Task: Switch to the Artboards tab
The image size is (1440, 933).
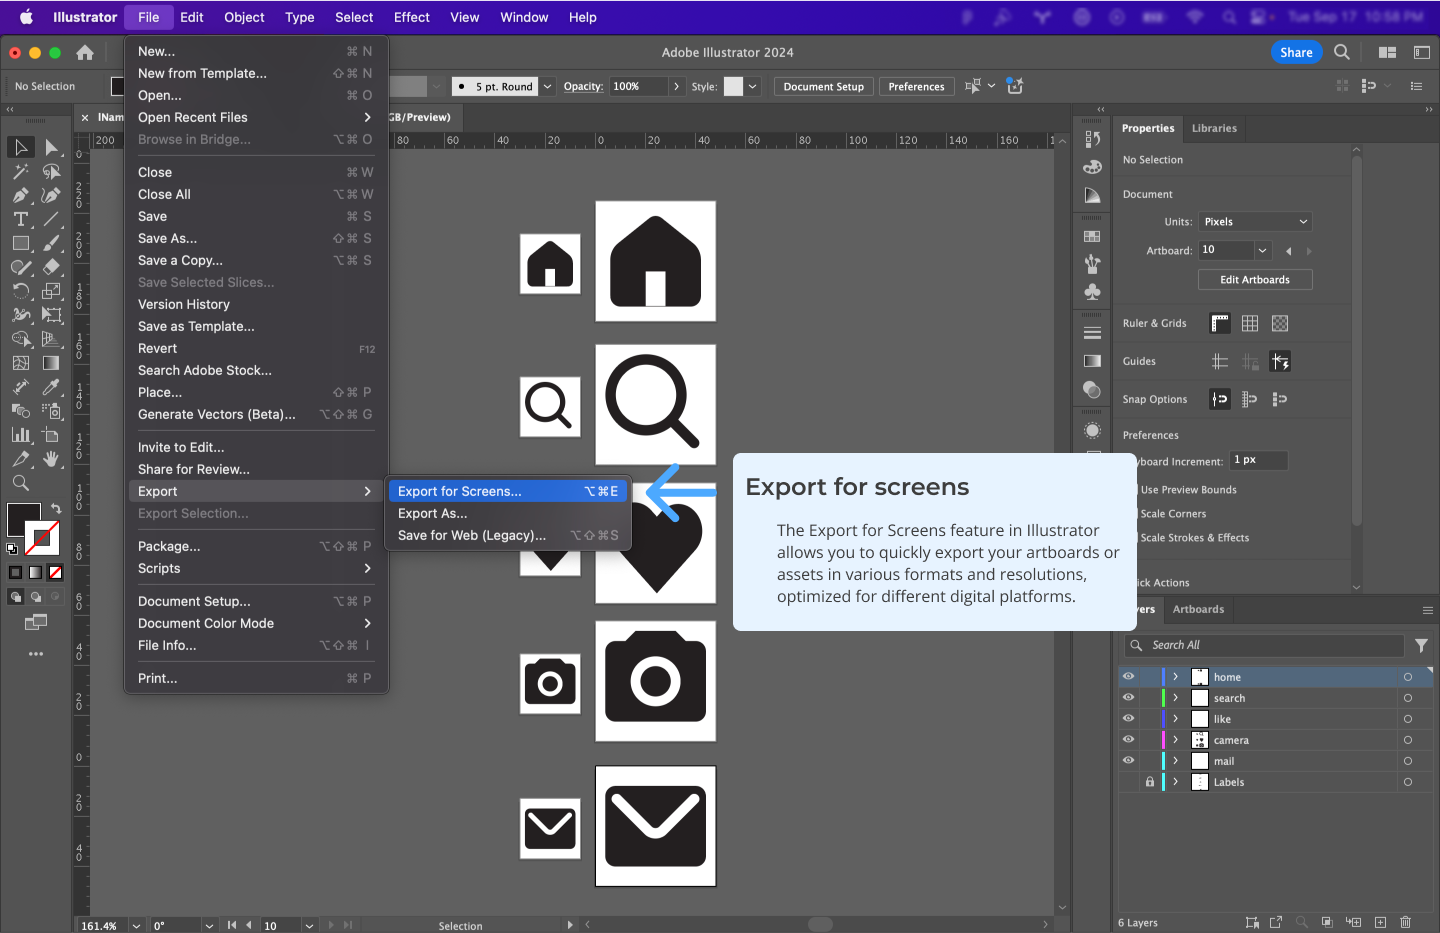Action: 1198,609
